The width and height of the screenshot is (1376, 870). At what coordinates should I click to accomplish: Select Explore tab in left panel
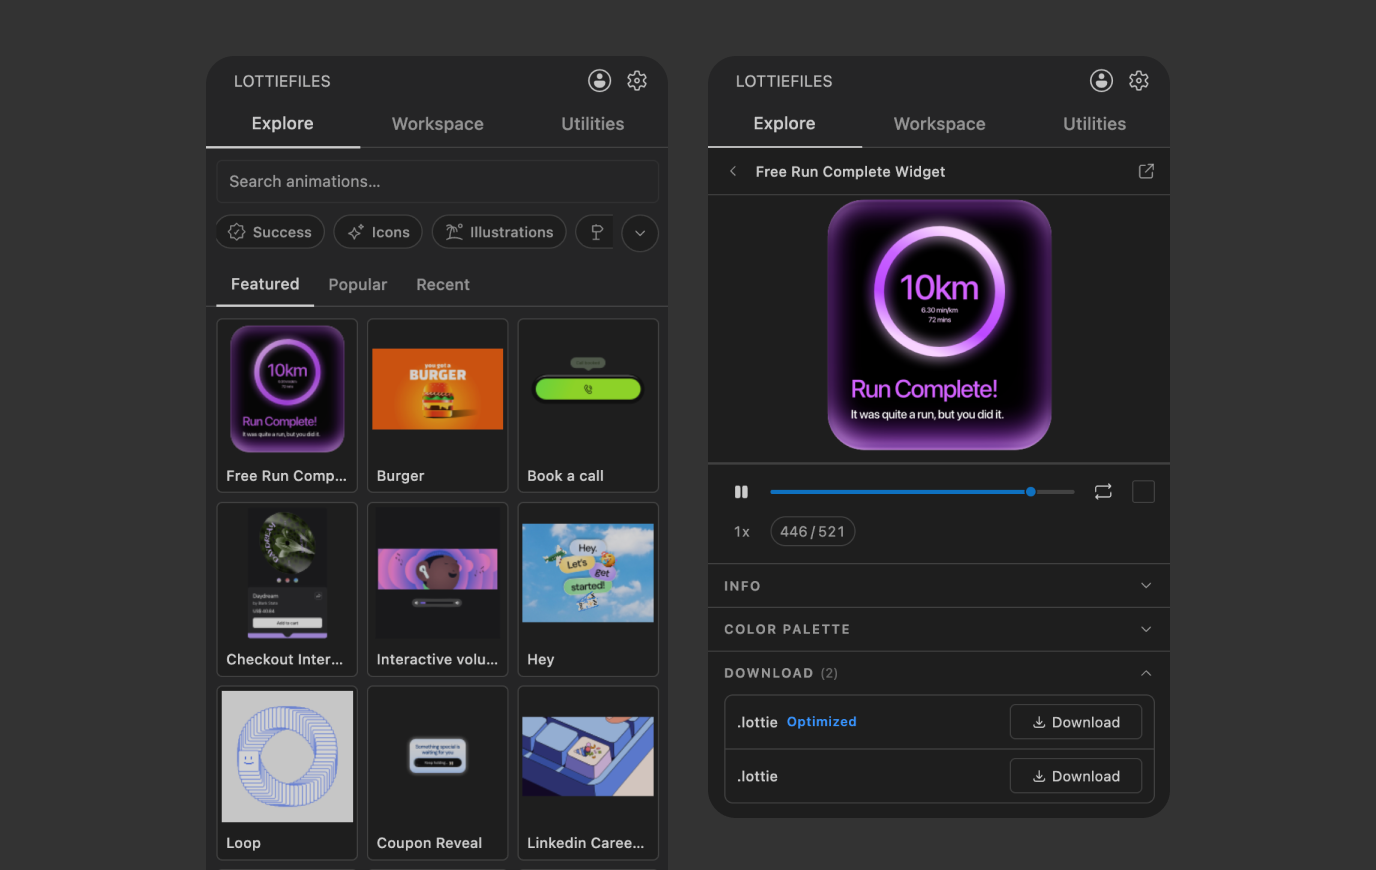[x=282, y=124]
